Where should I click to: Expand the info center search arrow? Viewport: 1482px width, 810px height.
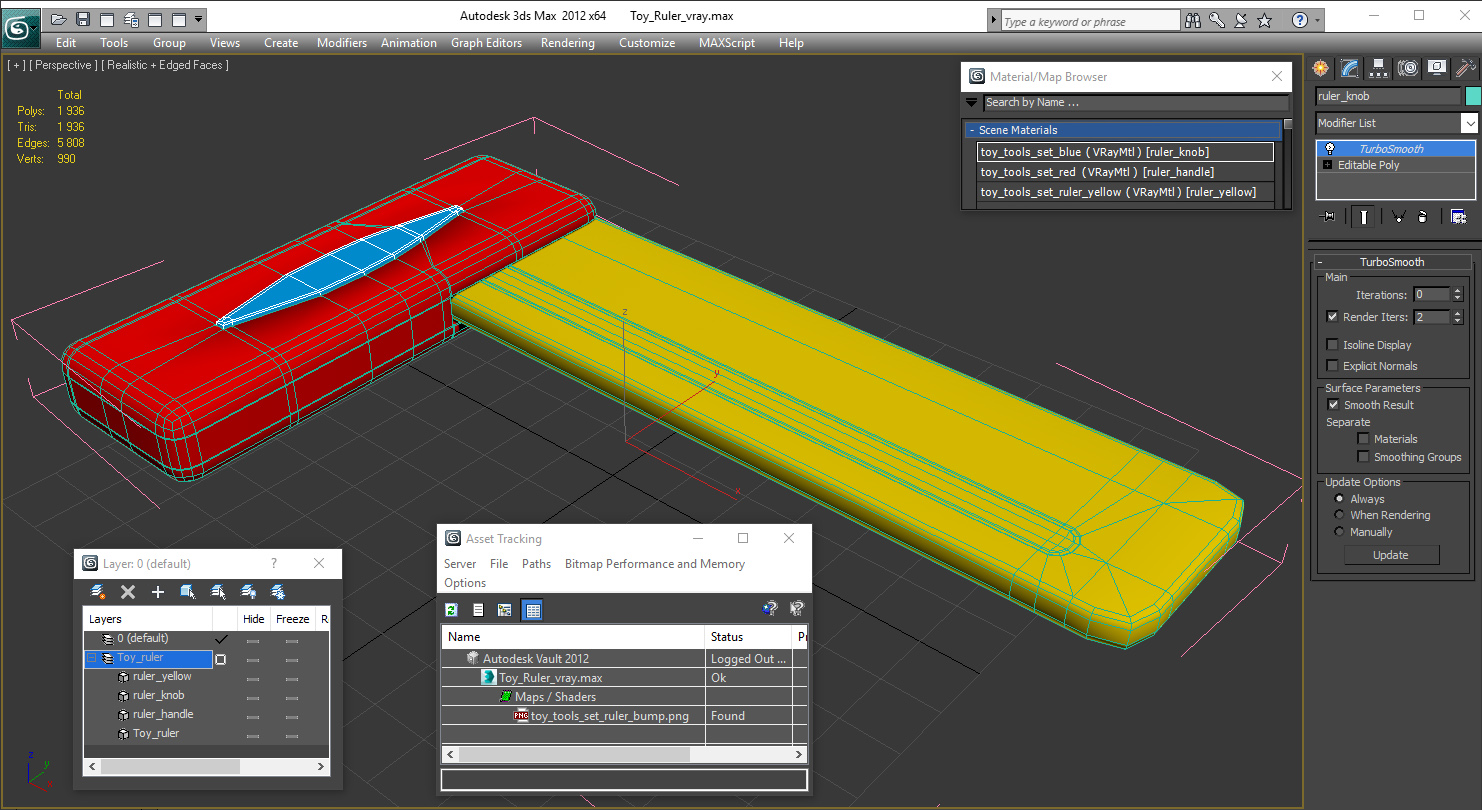coord(993,20)
